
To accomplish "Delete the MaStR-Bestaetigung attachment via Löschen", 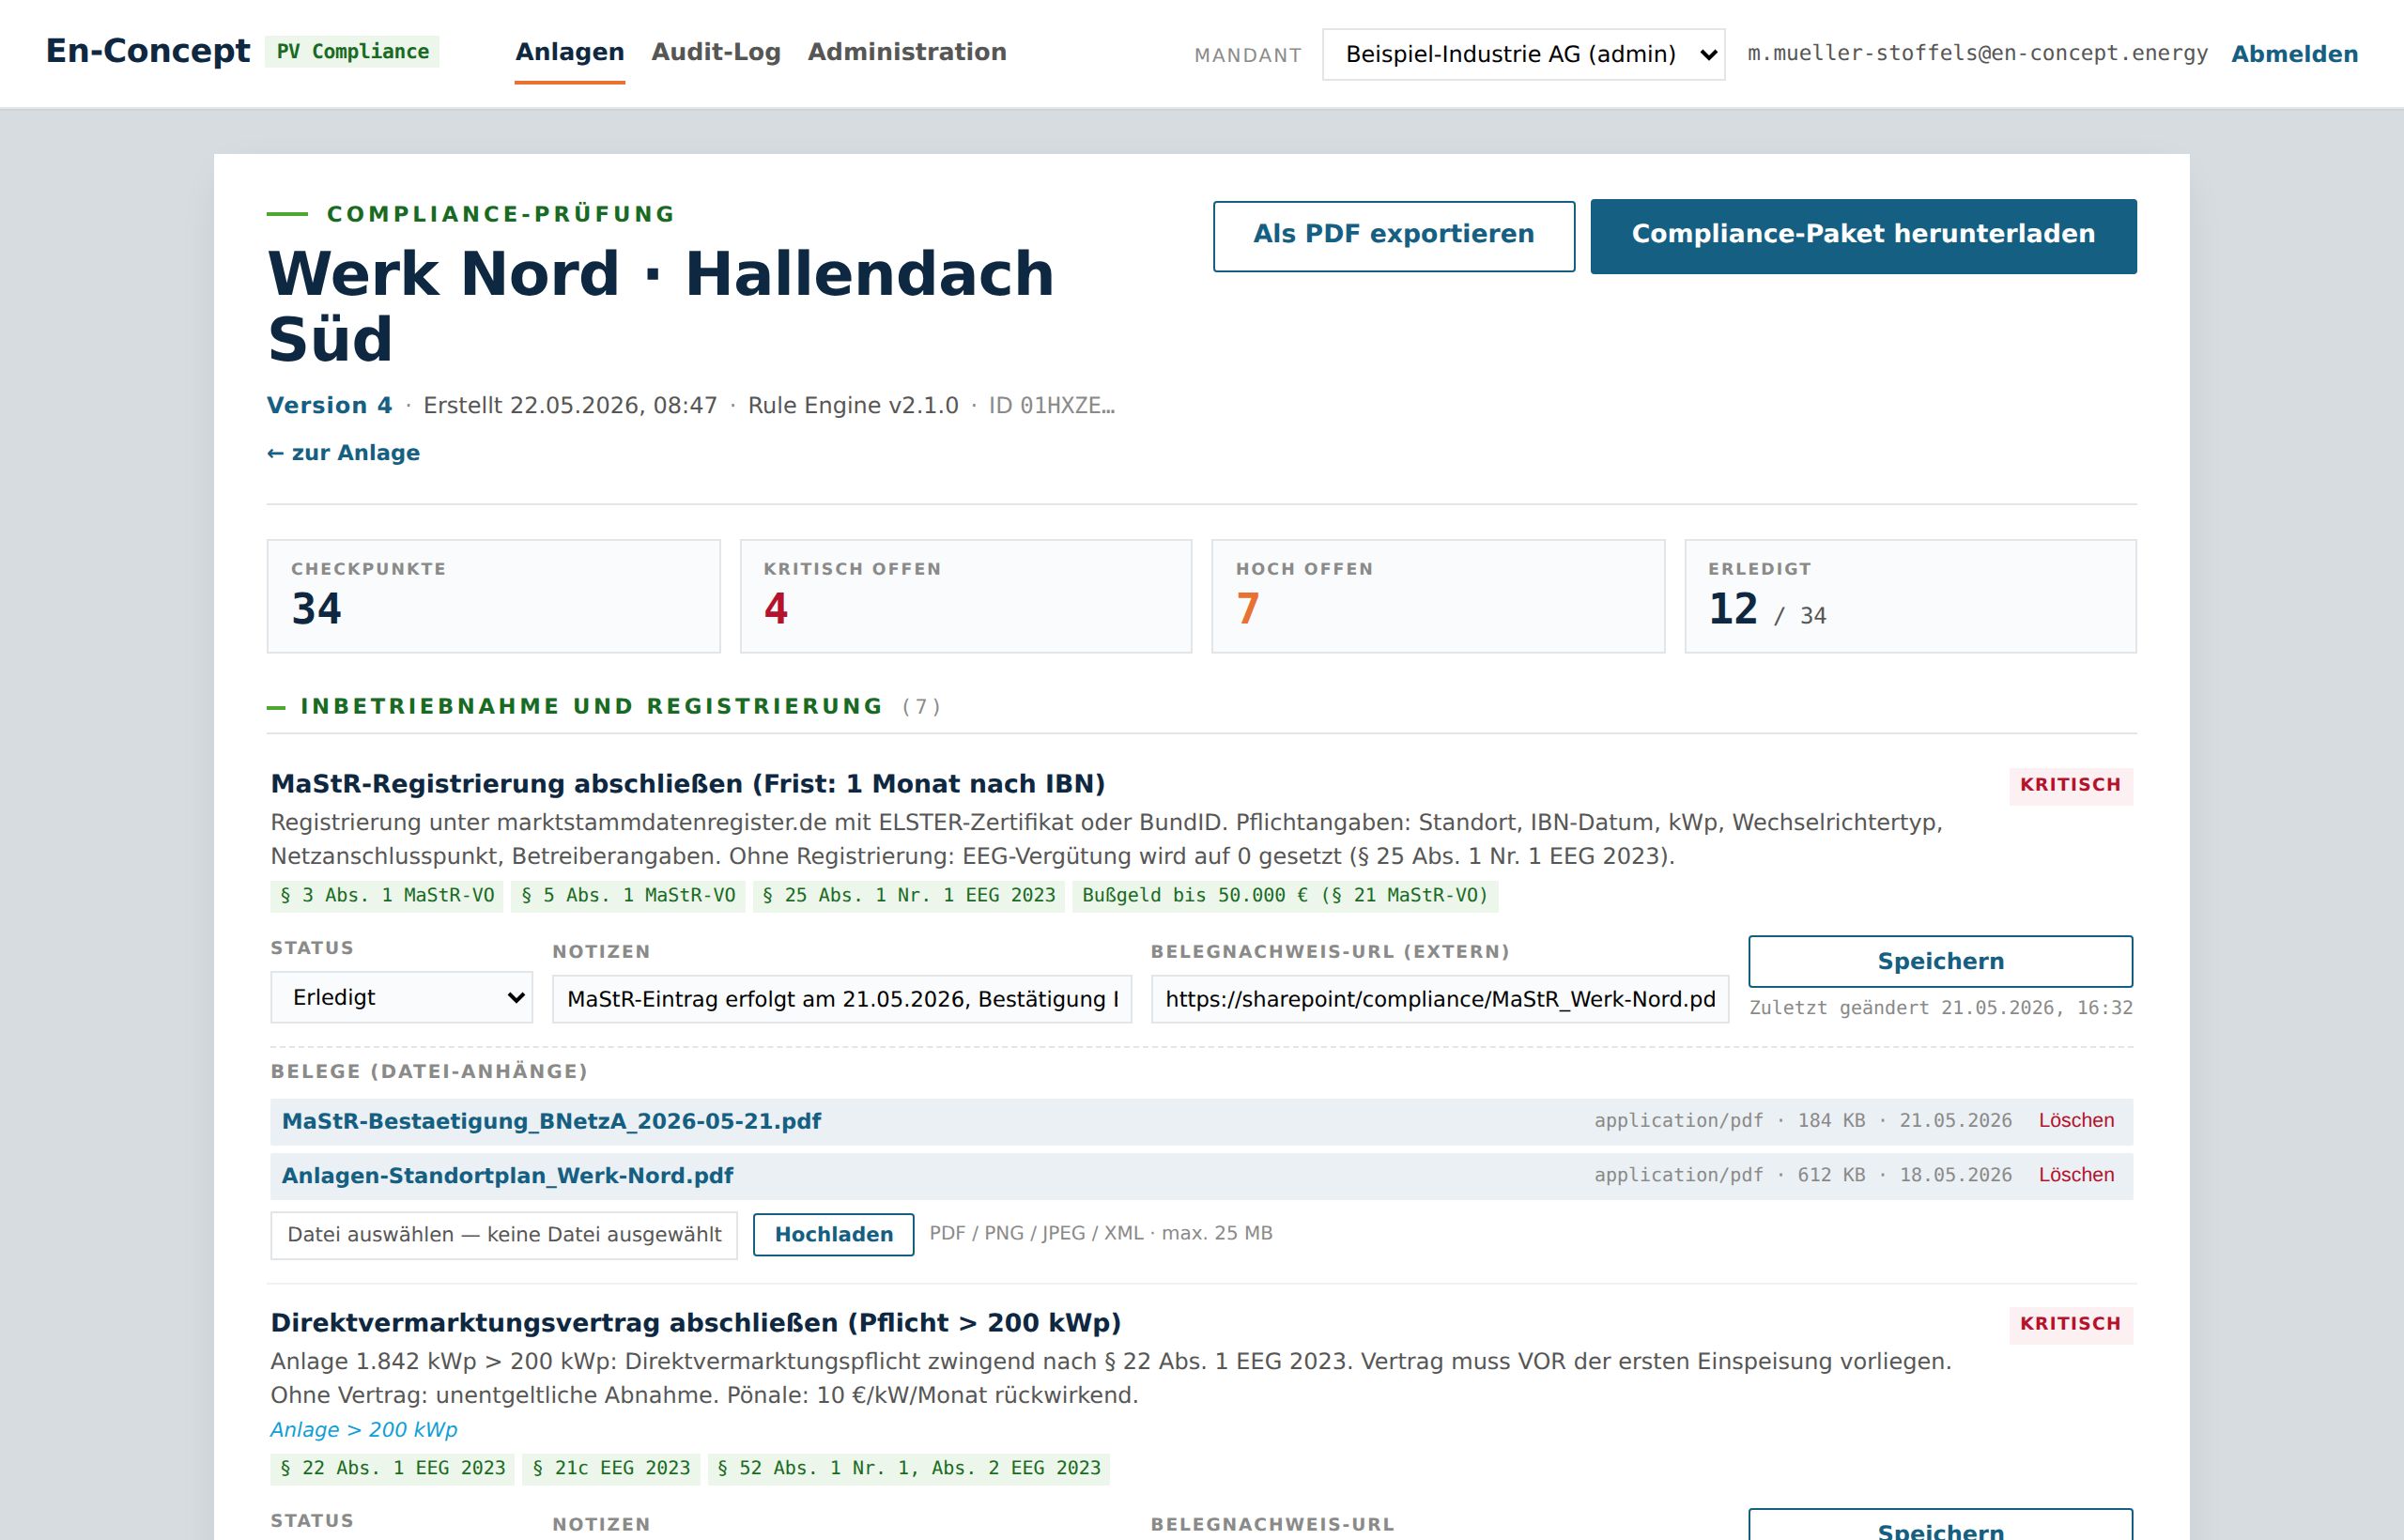I will (2076, 1120).
